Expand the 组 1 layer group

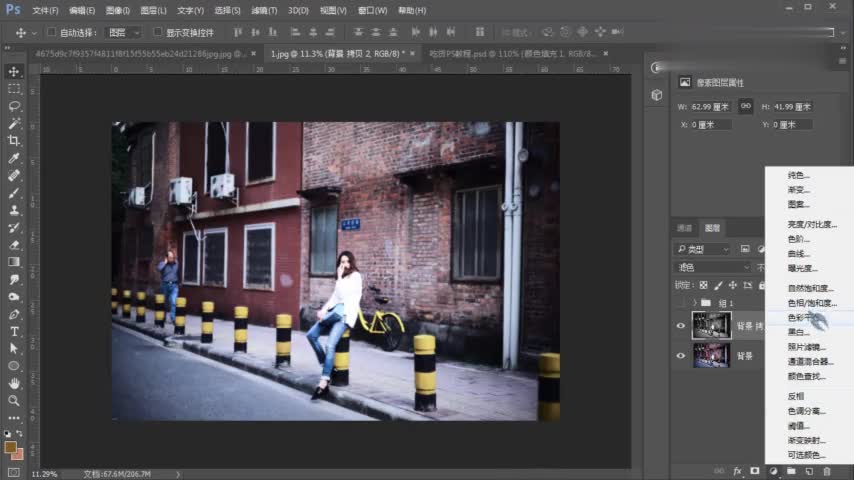694,302
